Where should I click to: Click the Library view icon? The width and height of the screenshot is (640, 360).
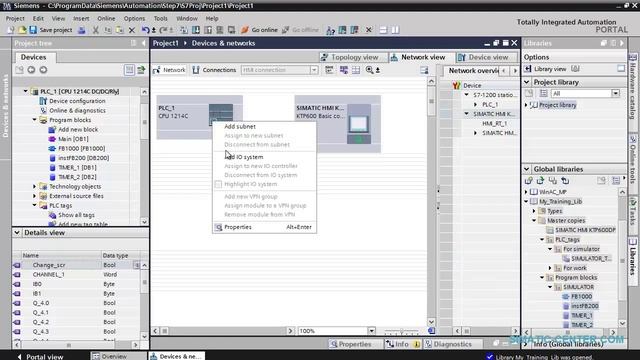[x=528, y=69]
